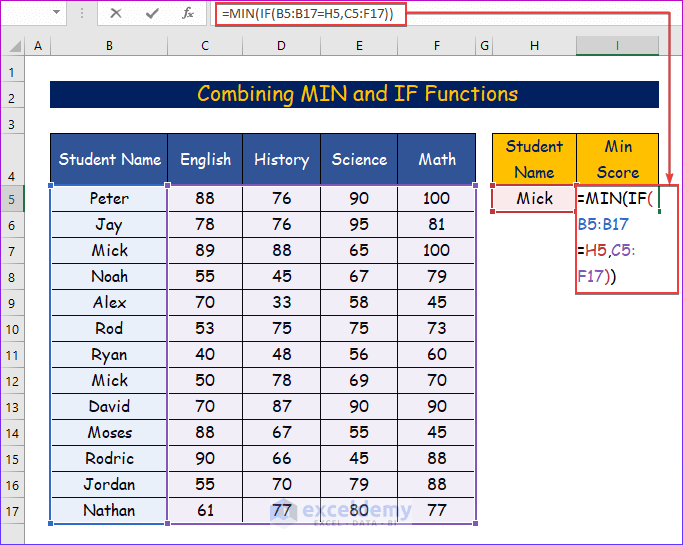Expand the Name Box dropdown arrow
The image size is (683, 545).
point(56,12)
